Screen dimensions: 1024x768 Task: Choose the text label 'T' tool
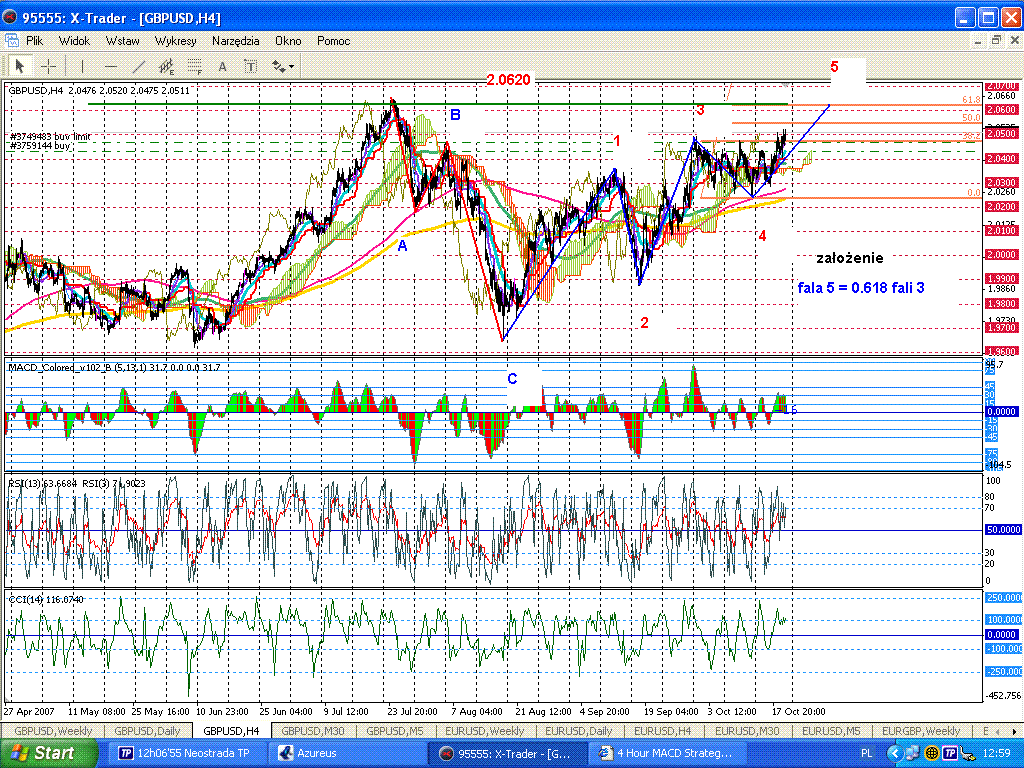coord(250,66)
